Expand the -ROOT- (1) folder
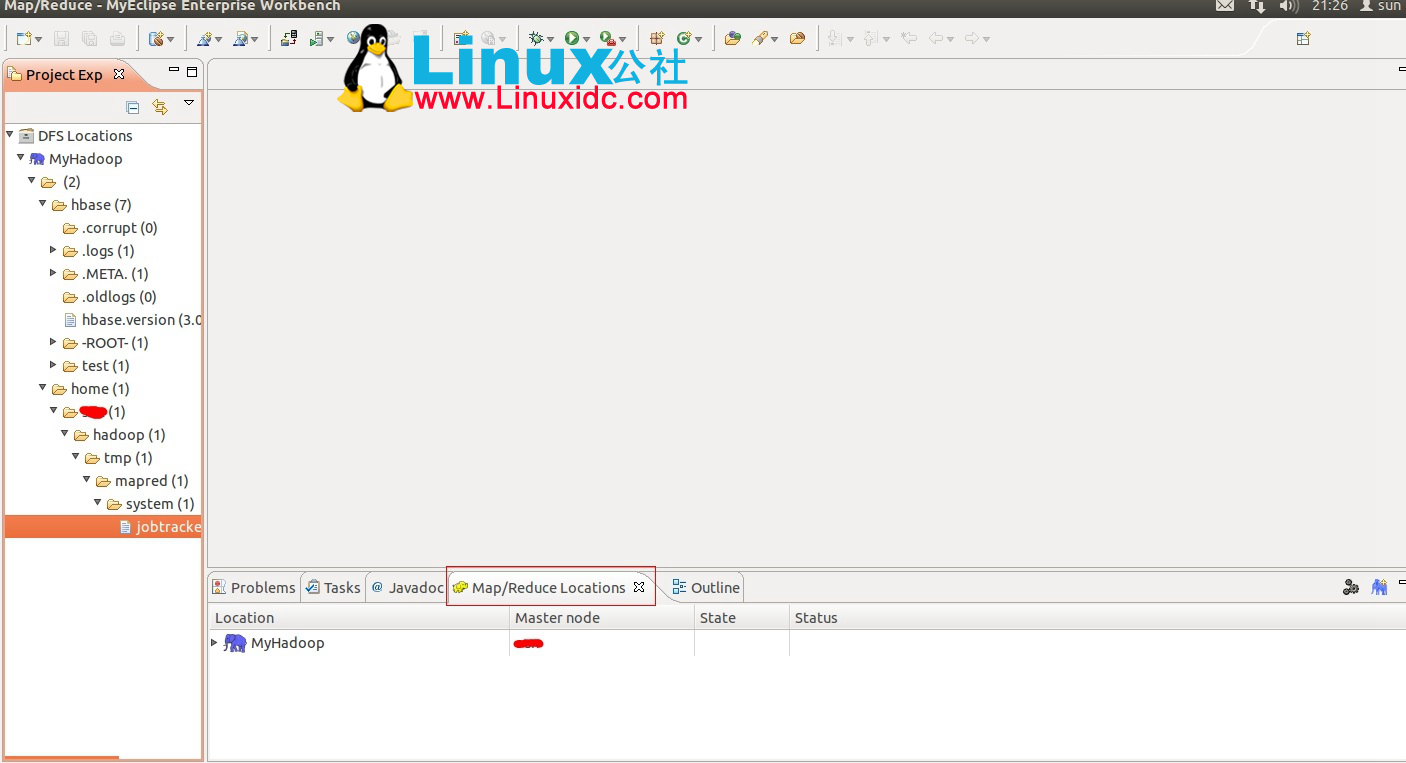1406x763 pixels. pyautogui.click(x=53, y=342)
